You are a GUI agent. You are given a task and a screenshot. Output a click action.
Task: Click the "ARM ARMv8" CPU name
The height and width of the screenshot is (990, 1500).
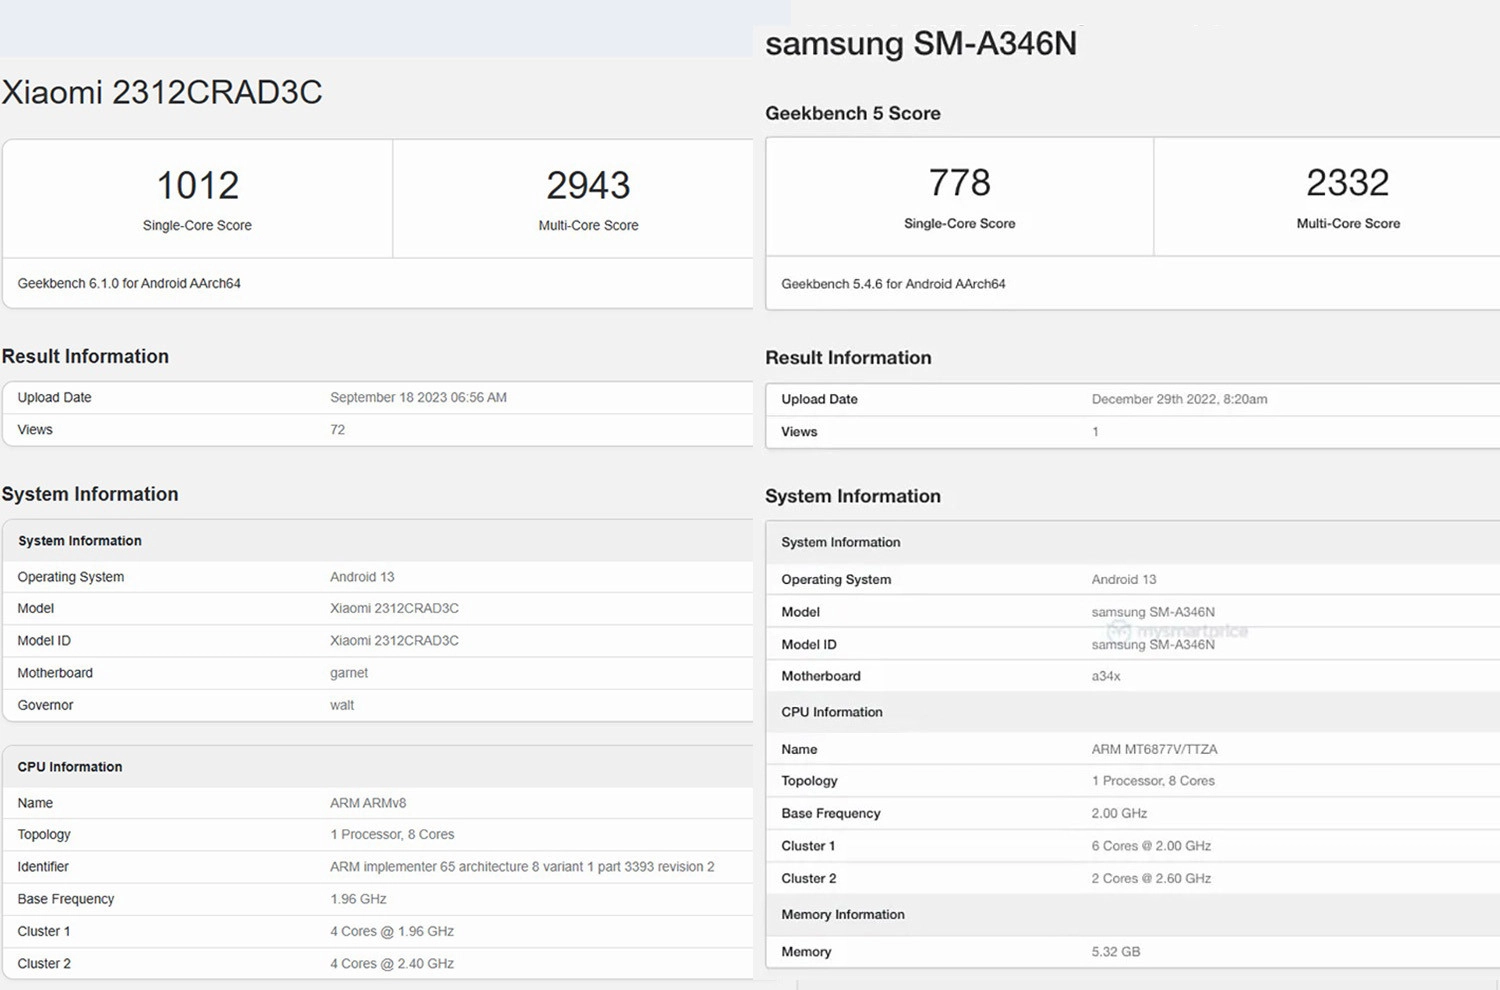368,803
